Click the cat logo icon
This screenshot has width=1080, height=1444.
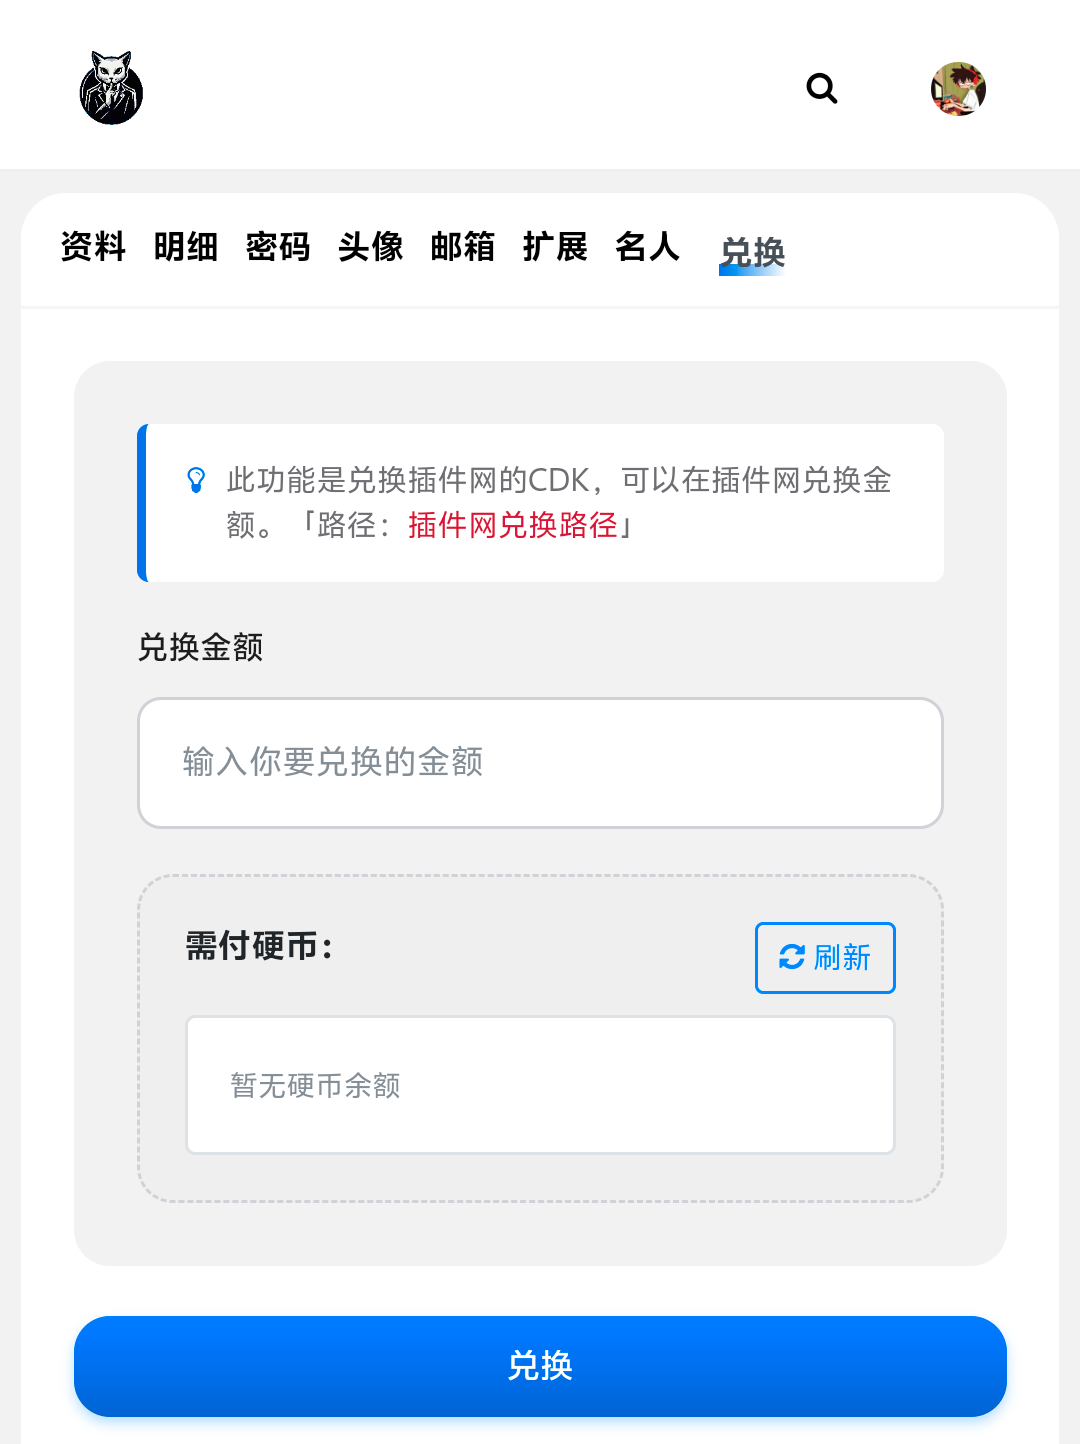click(111, 88)
